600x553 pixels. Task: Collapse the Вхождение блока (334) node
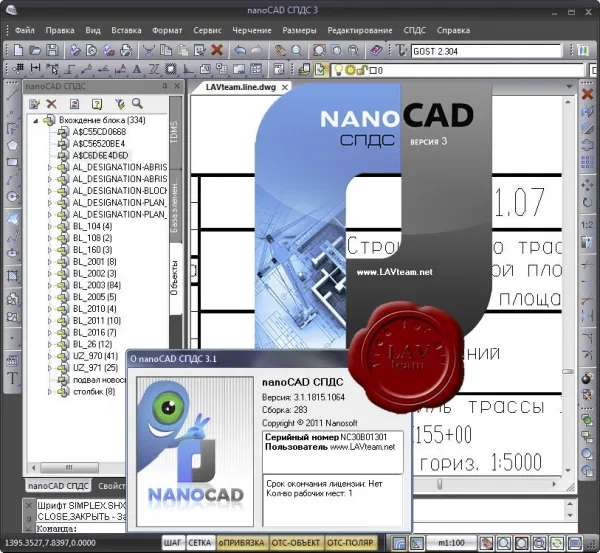(x=36, y=121)
